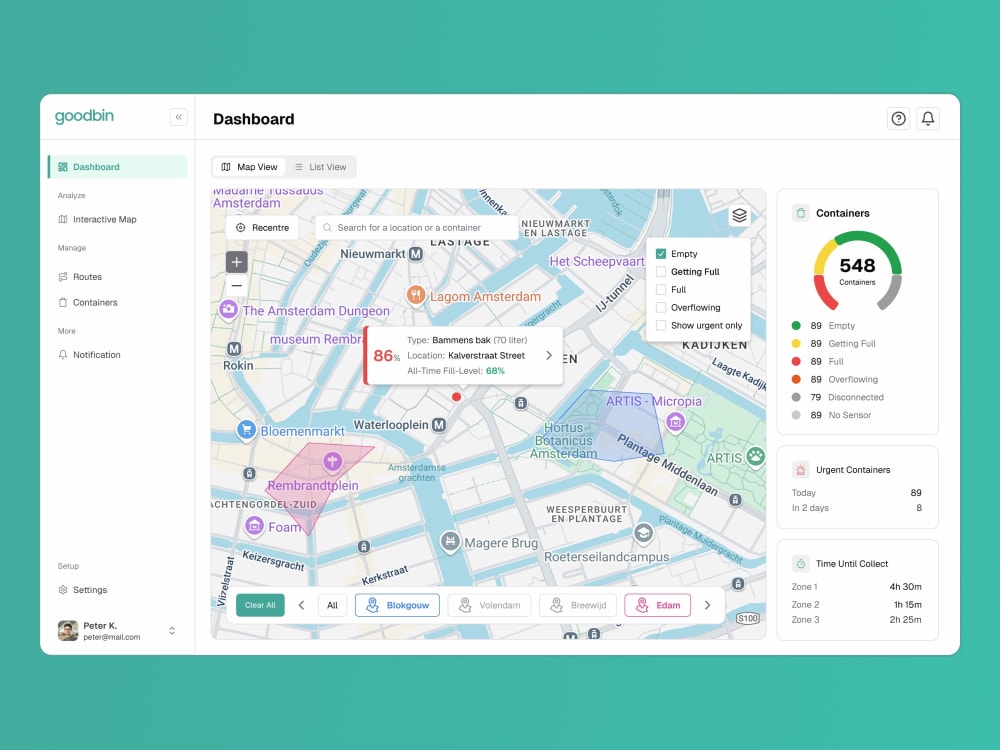This screenshot has width=1000, height=750.
Task: Click the Rokin metro icon
Action: click(234, 349)
